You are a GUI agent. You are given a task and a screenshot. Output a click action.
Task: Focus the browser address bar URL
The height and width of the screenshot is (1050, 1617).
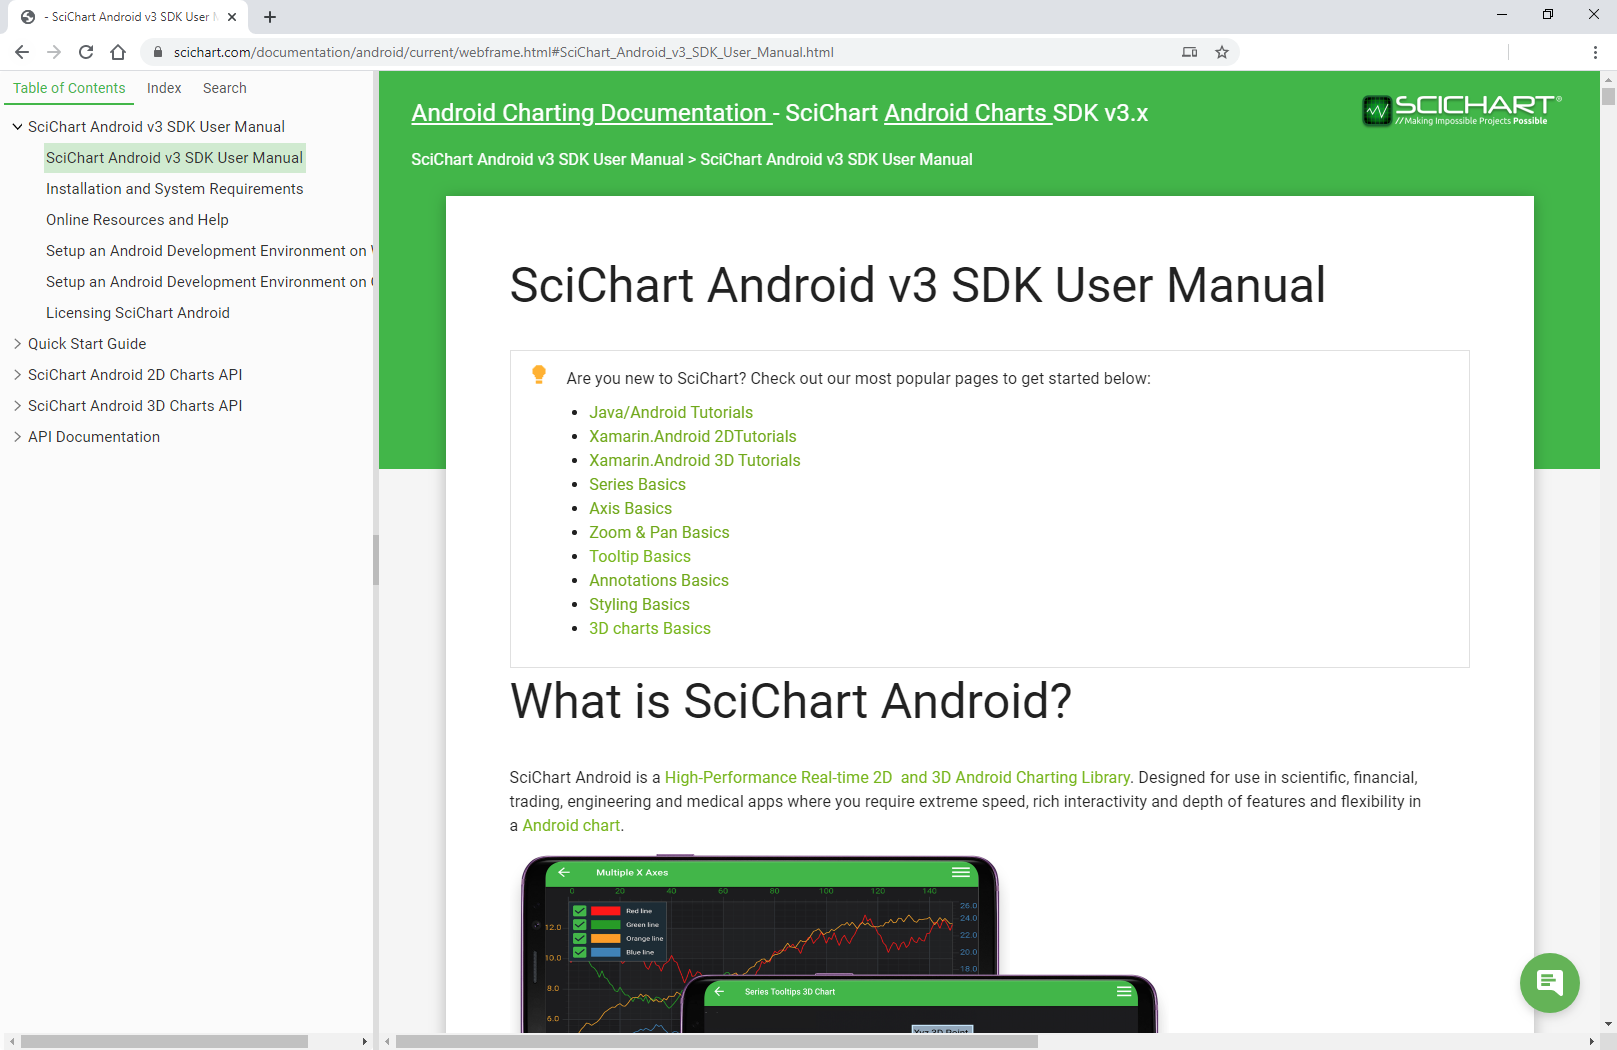click(x=504, y=52)
